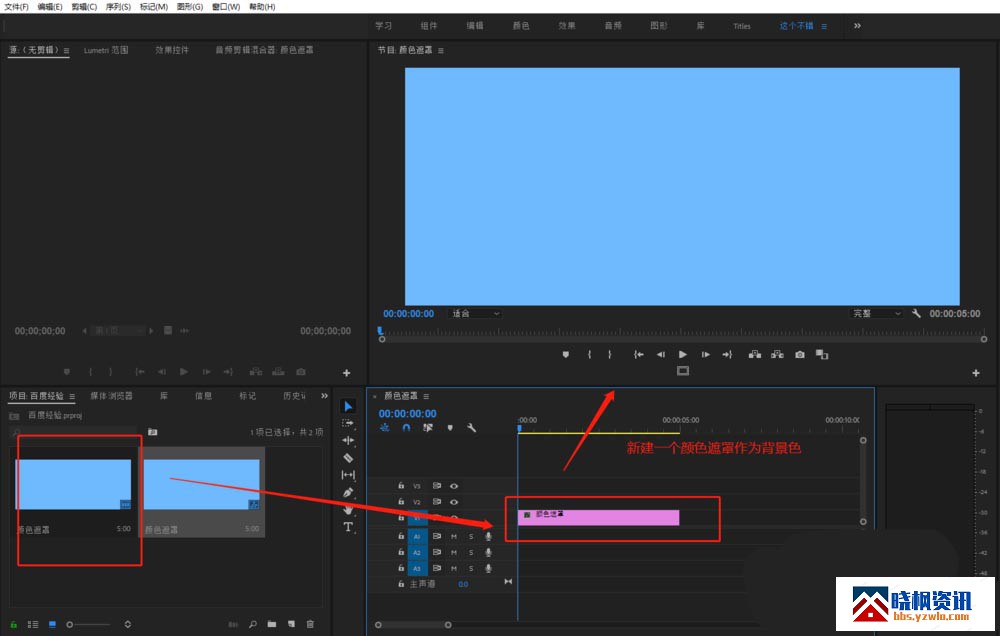Play the sequence in Program monitor
1000x636 pixels.
pyautogui.click(x=683, y=355)
